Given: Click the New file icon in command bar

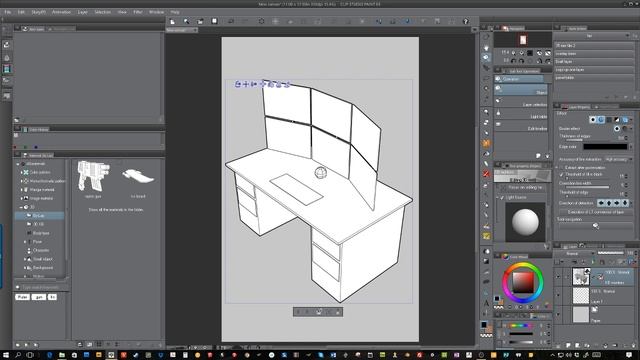Looking at the screenshot, I should pyautogui.click(x=173, y=21).
